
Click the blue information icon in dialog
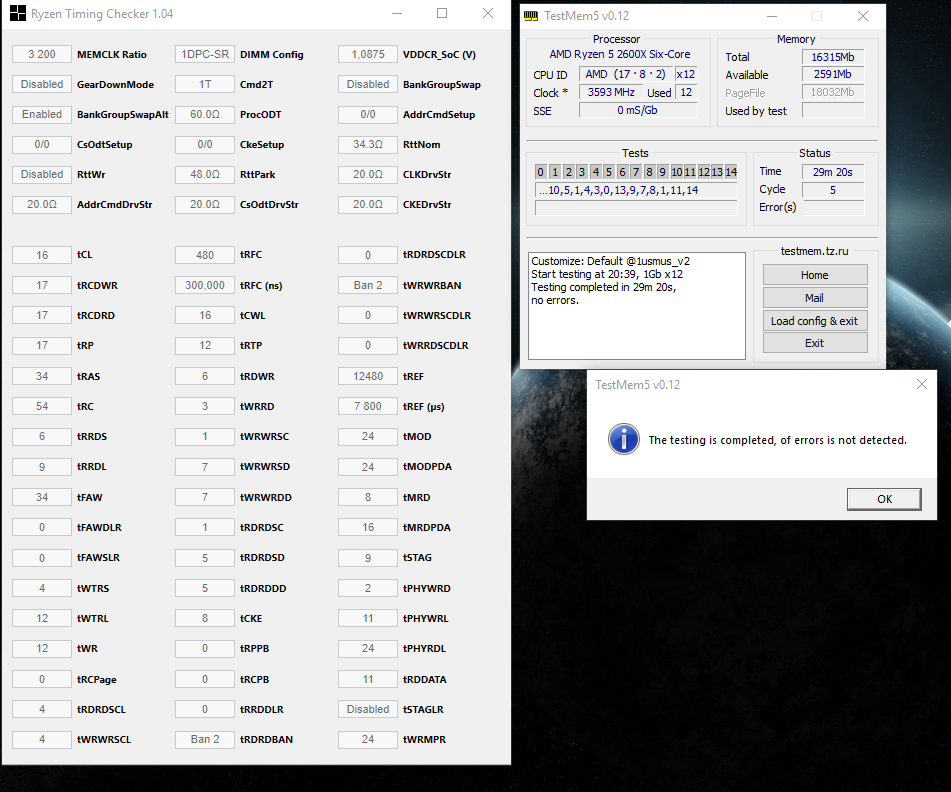tap(623, 439)
